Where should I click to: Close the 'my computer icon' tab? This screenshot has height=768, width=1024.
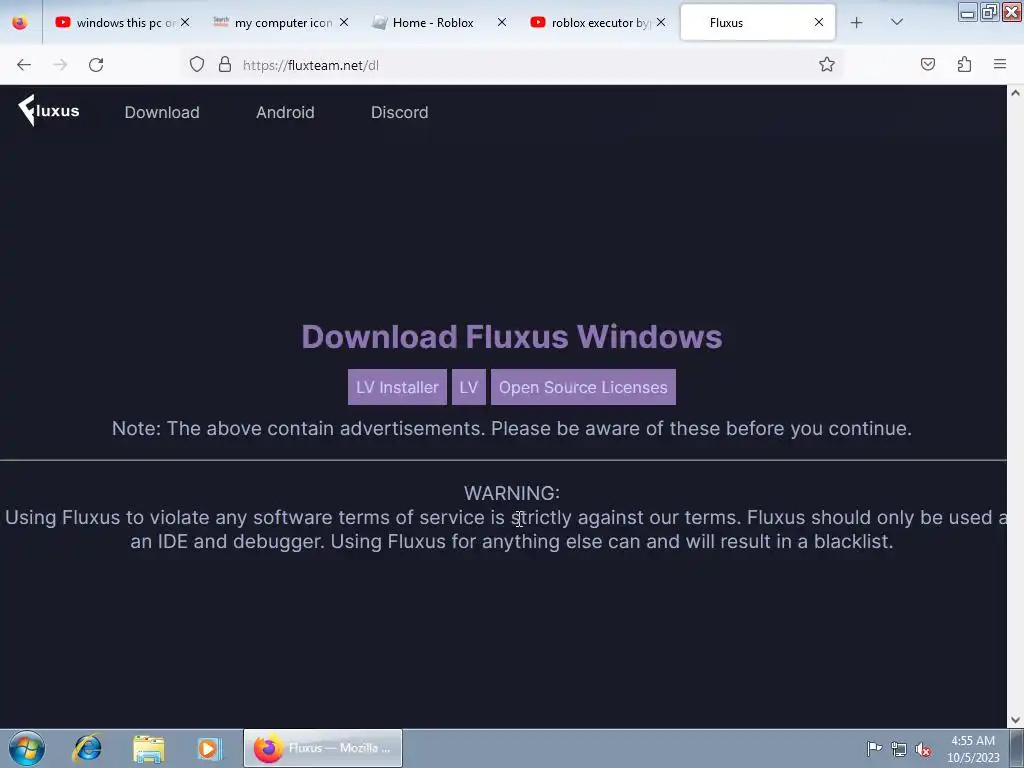(344, 22)
